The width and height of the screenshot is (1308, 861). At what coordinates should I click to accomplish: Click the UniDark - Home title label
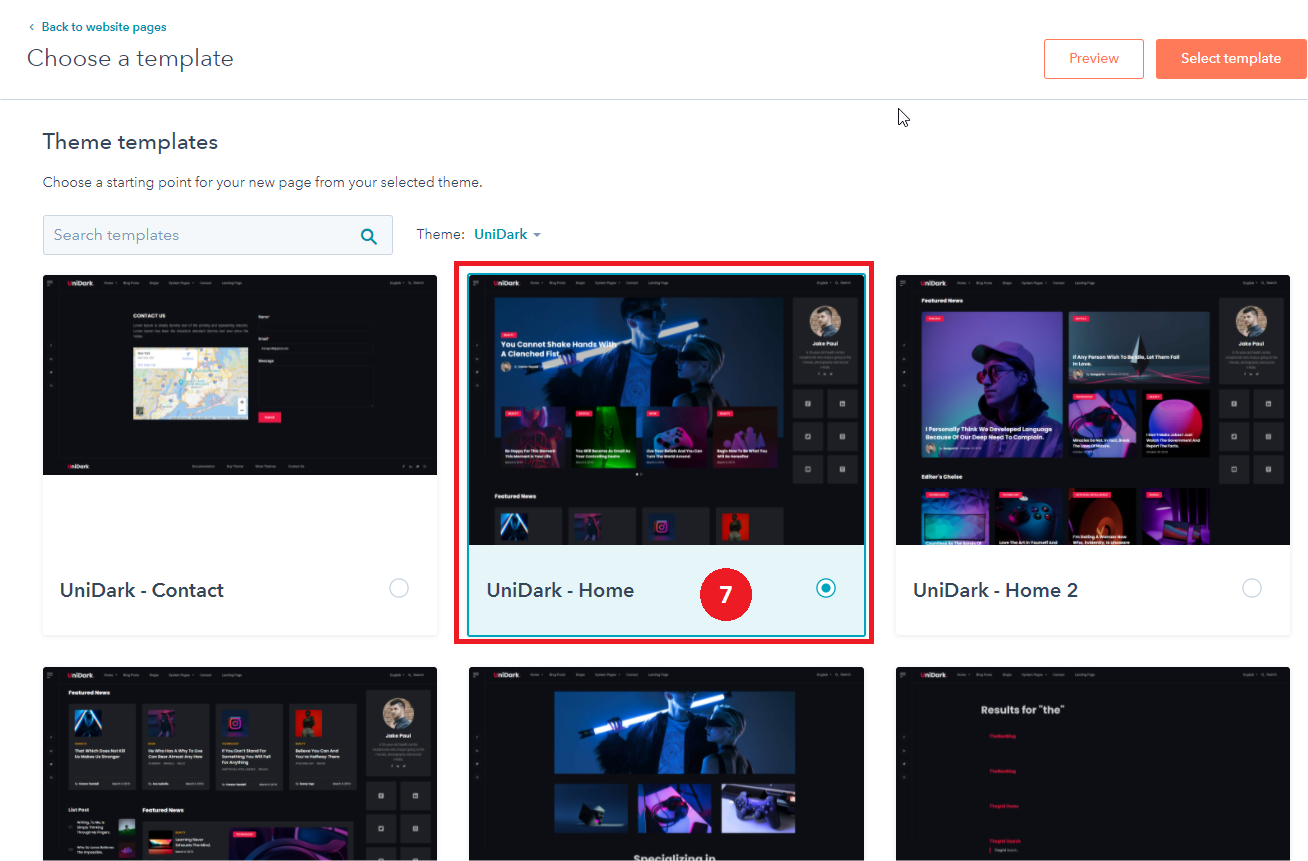(560, 590)
